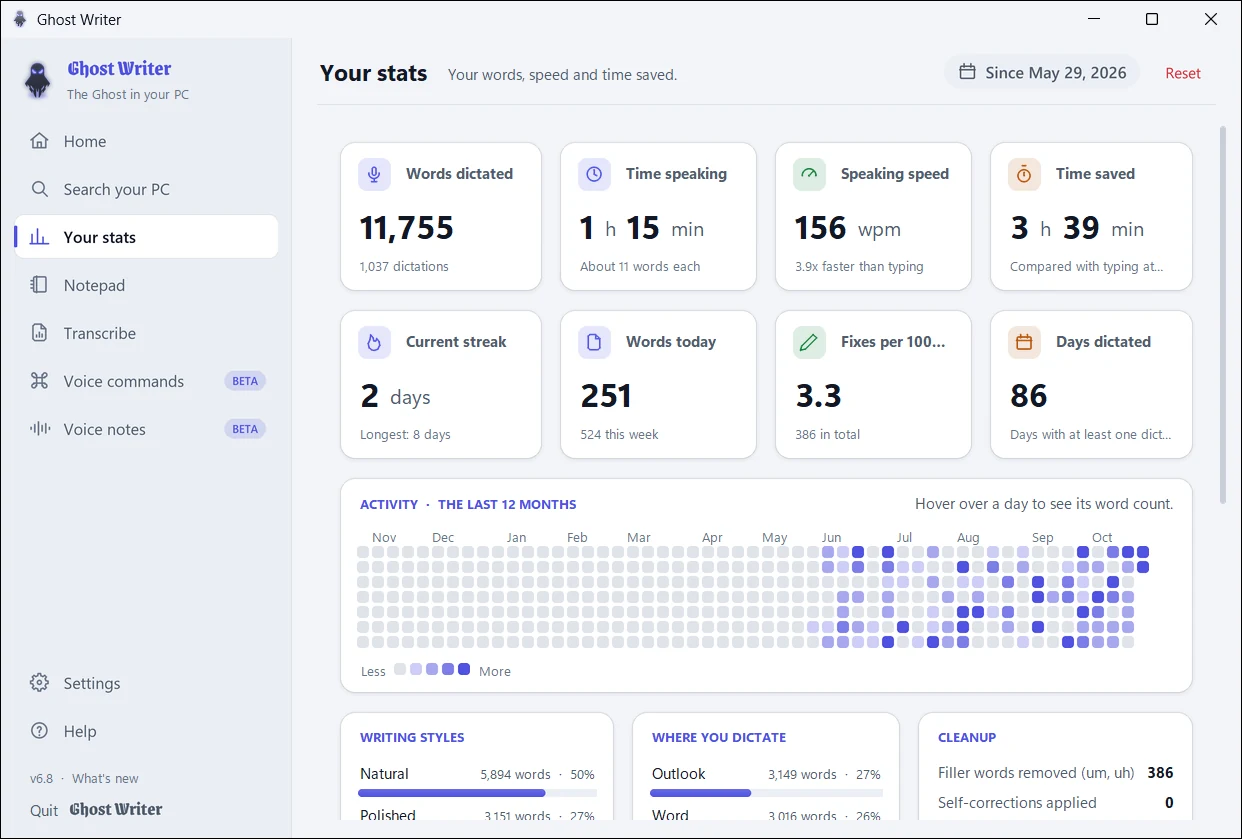Click the vertical scrollbar of stats page
This screenshot has height=839, width=1242.
coord(1222,314)
